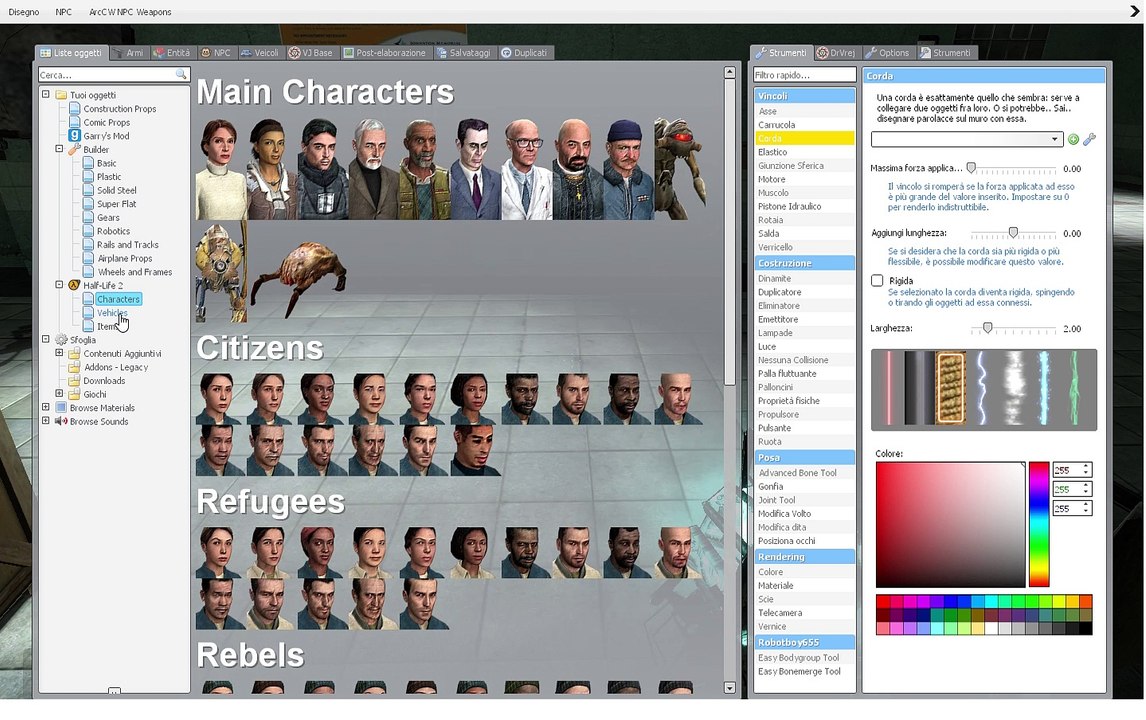
Task: Choose Easy Bodygroup Tool
Action: 804,658
